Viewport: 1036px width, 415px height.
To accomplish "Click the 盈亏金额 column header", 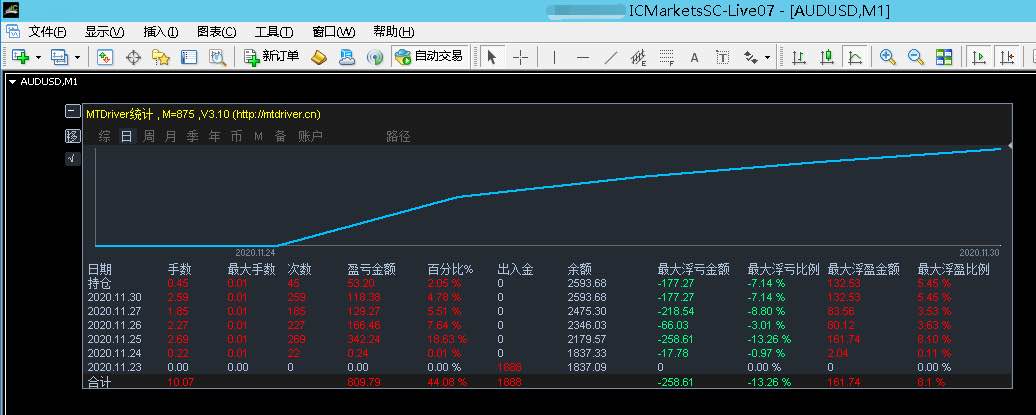I will 371,270.
